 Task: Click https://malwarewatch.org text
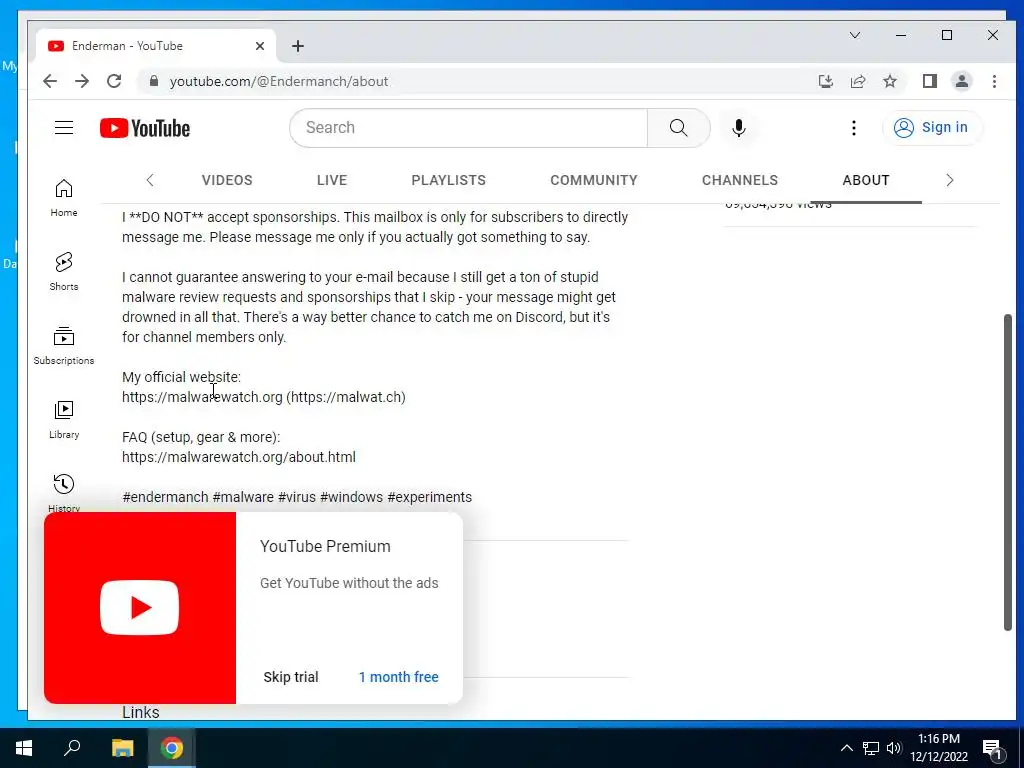tap(202, 397)
